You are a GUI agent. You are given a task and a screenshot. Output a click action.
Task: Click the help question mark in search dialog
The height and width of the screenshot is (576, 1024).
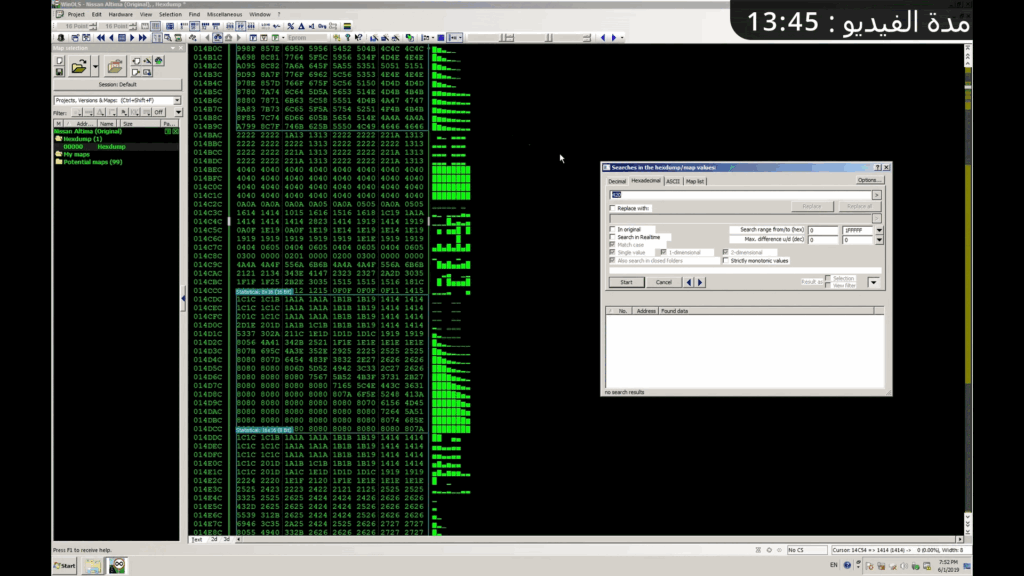(877, 167)
